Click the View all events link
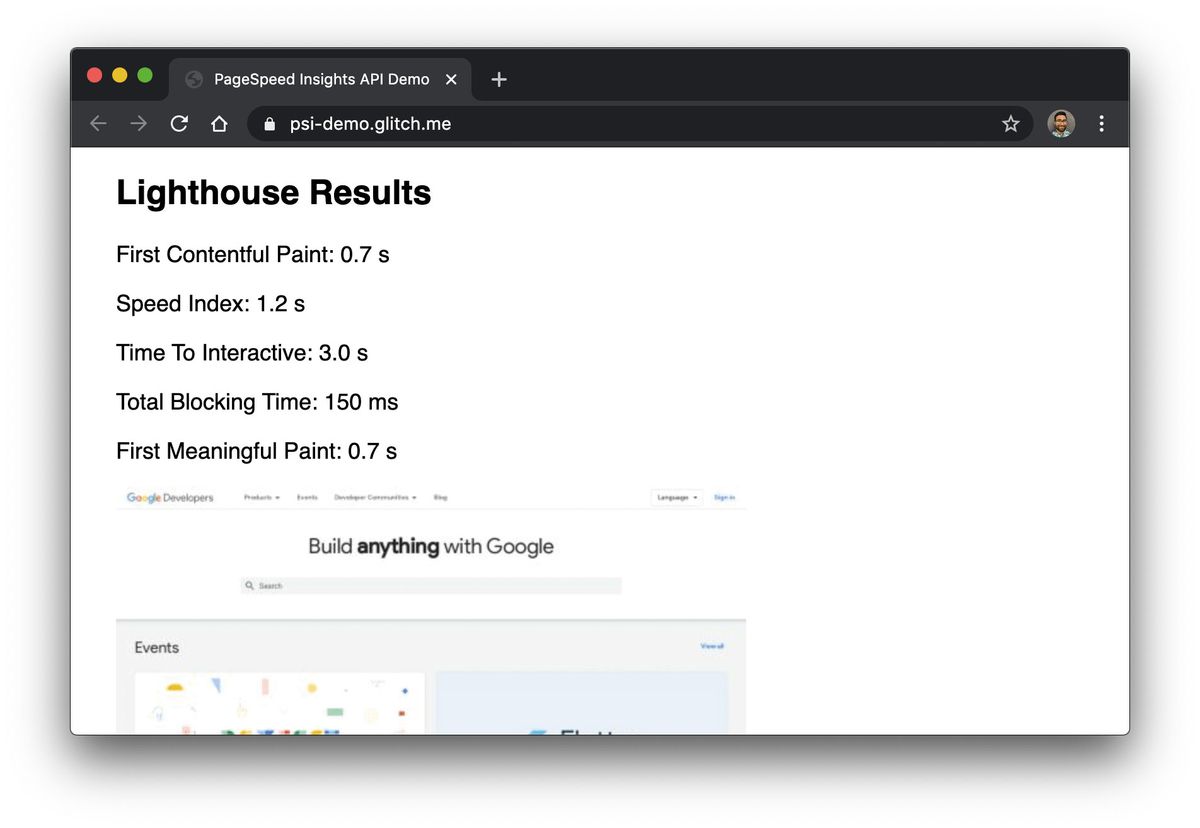This screenshot has height=828, width=1200. [711, 646]
